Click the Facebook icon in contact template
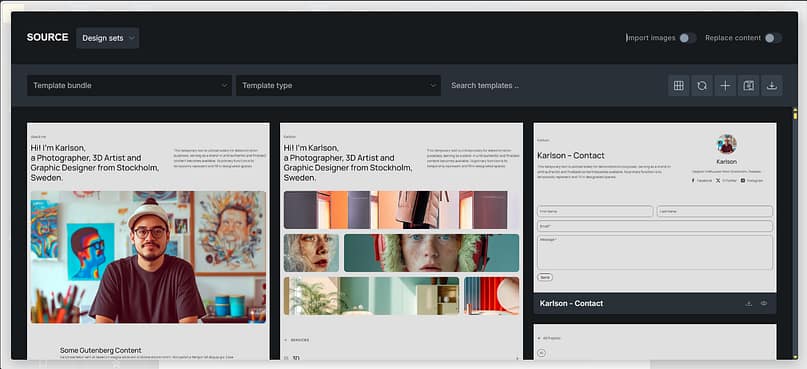The height and width of the screenshot is (369, 807). pyautogui.click(x=693, y=181)
